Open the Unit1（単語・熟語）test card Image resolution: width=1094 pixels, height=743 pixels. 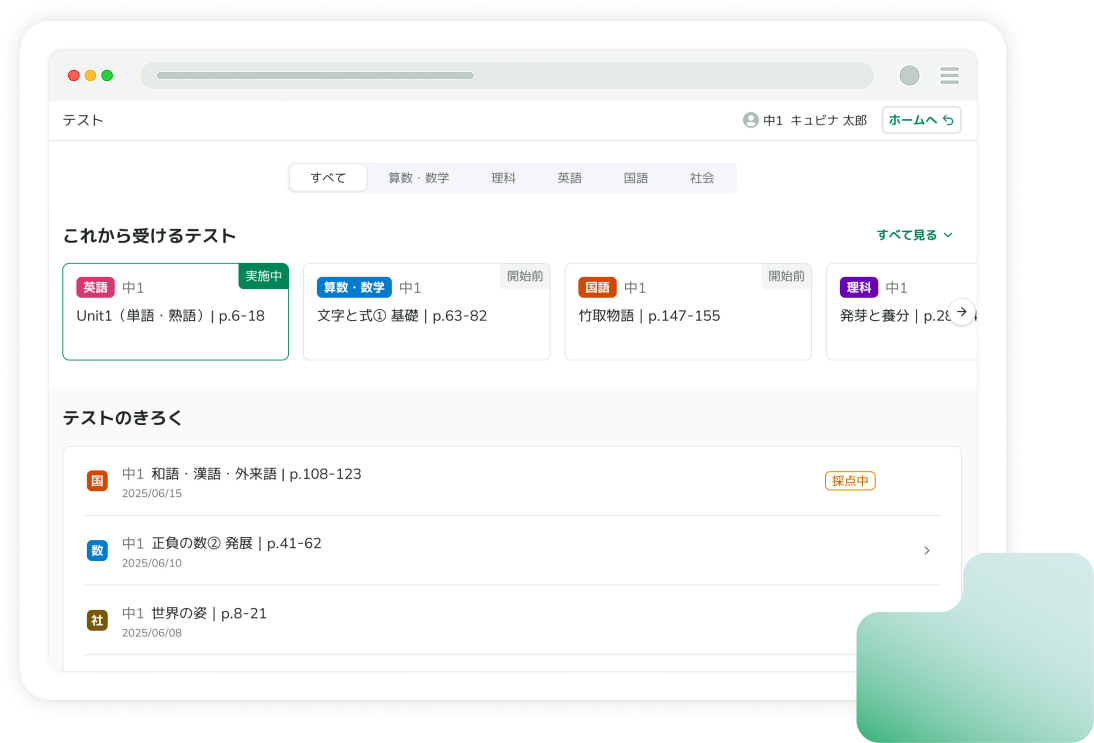tap(175, 312)
